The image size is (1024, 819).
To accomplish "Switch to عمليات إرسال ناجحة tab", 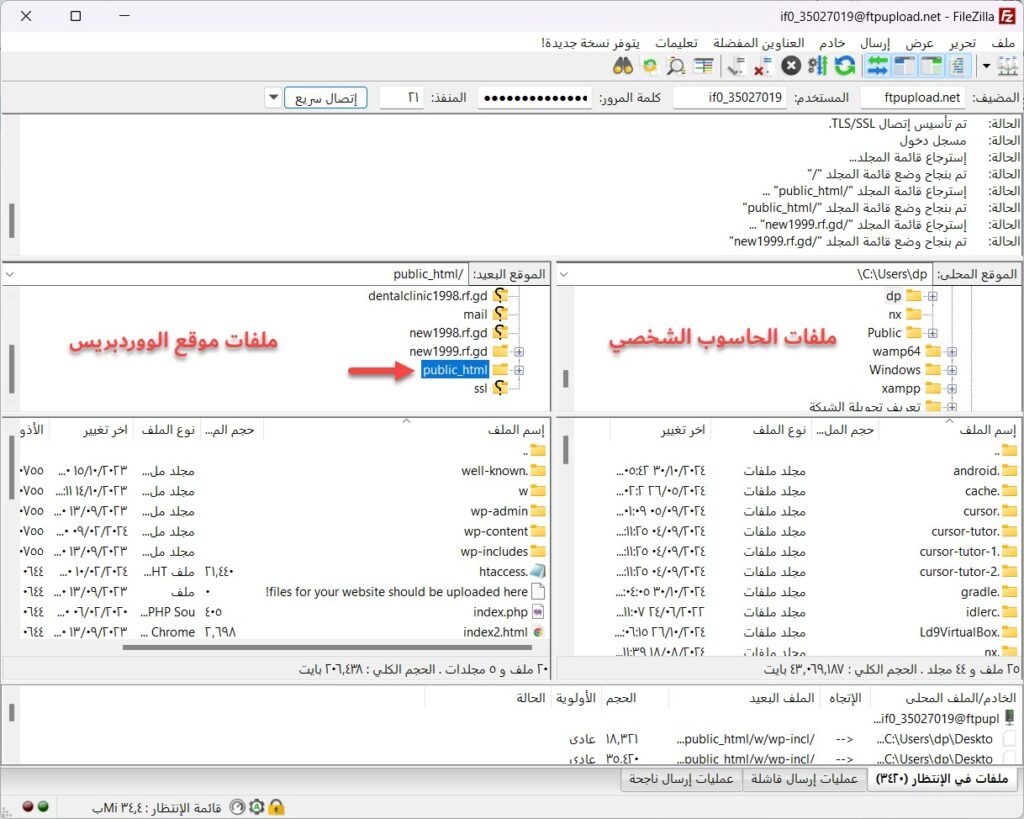I will [x=681, y=779].
